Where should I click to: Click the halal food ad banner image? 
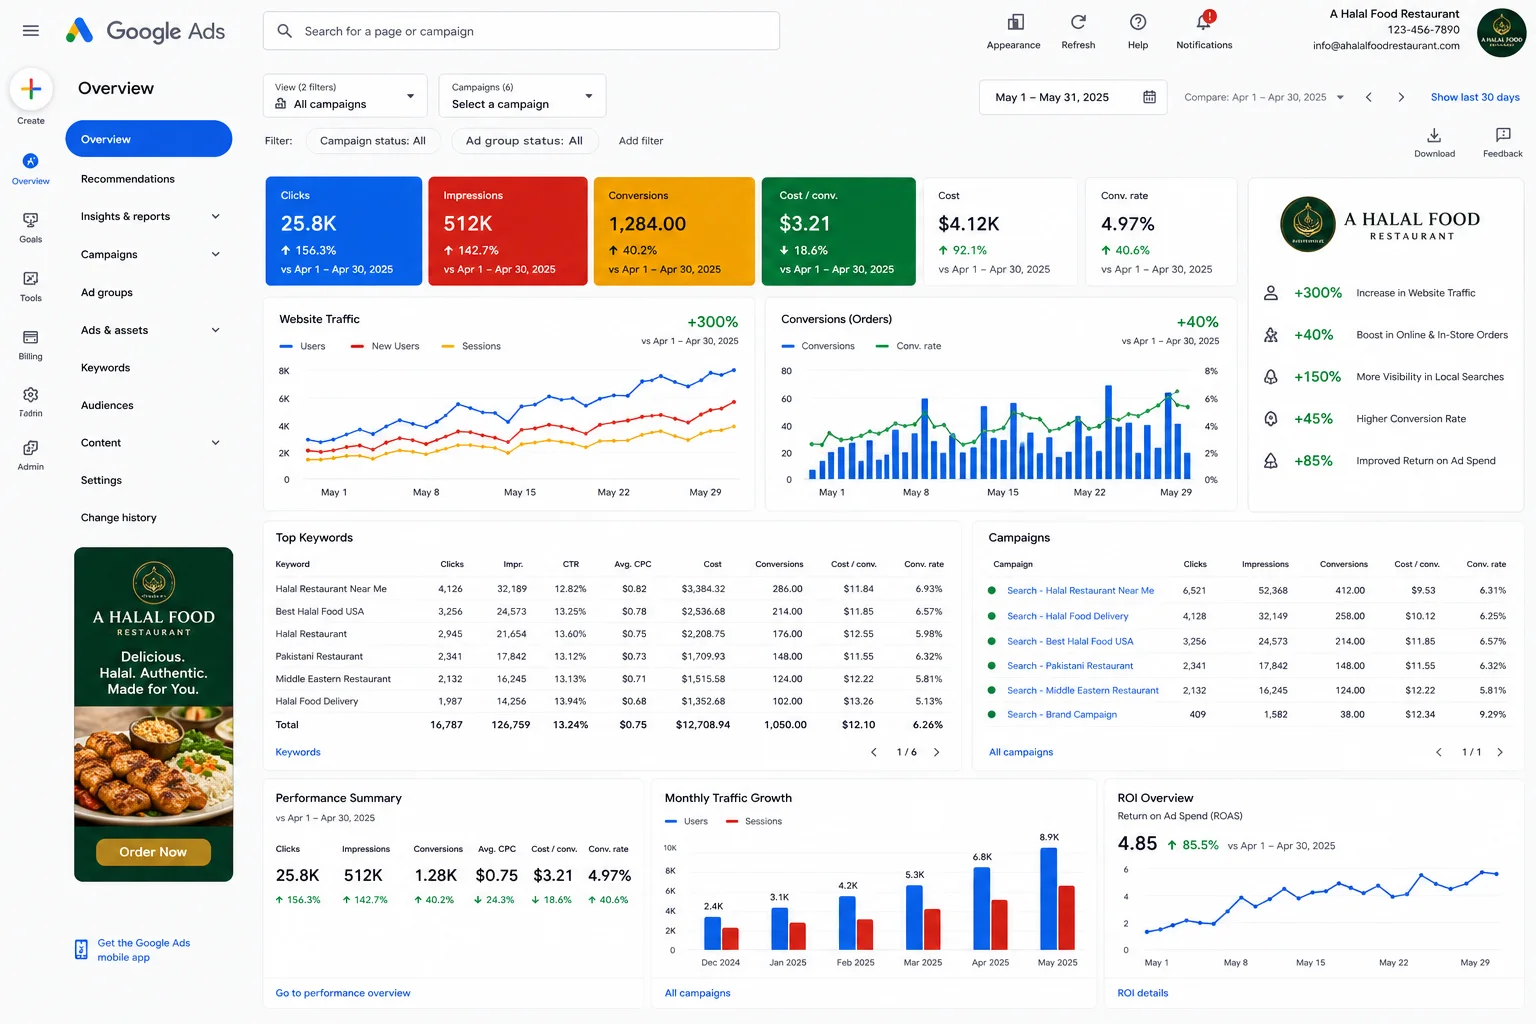(154, 714)
